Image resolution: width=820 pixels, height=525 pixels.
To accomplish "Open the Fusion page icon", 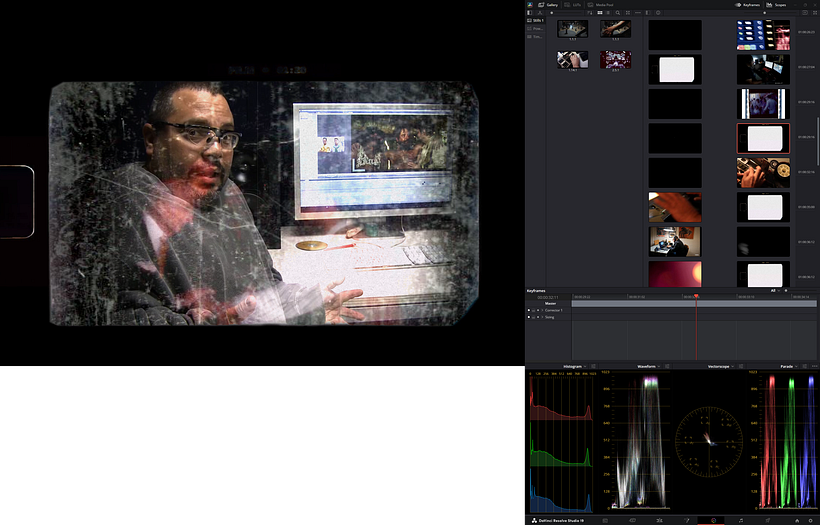I will pyautogui.click(x=685, y=520).
